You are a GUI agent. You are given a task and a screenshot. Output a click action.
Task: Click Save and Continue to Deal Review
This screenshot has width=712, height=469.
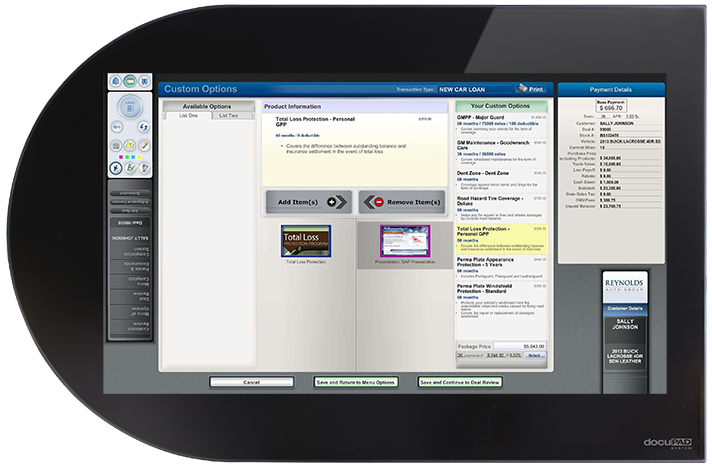coord(460,382)
